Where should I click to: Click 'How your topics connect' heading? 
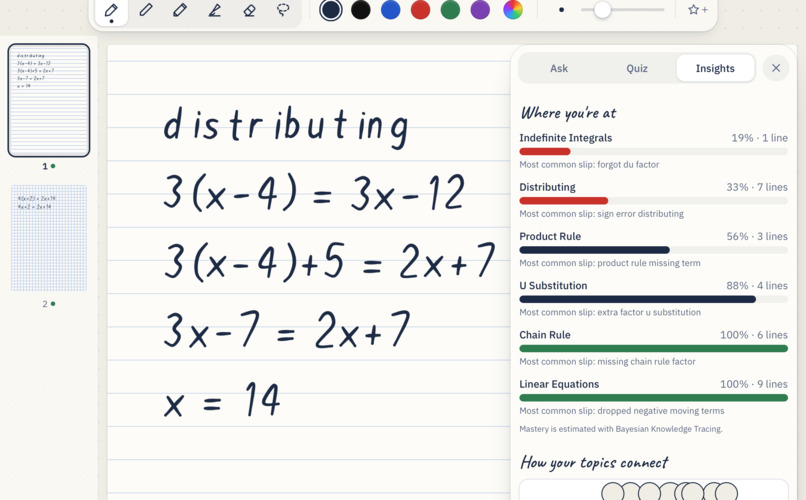point(594,462)
